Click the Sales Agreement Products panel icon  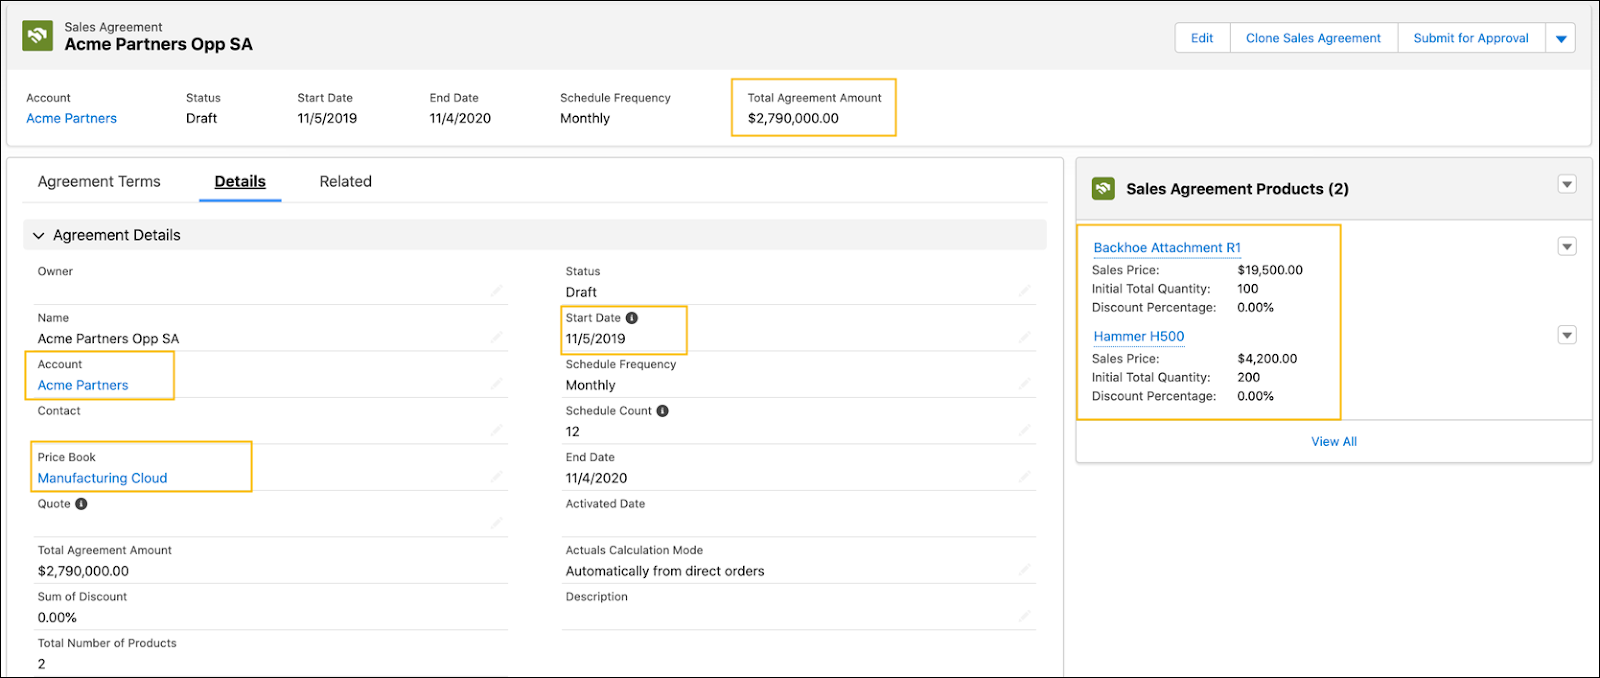pyautogui.click(x=1103, y=188)
